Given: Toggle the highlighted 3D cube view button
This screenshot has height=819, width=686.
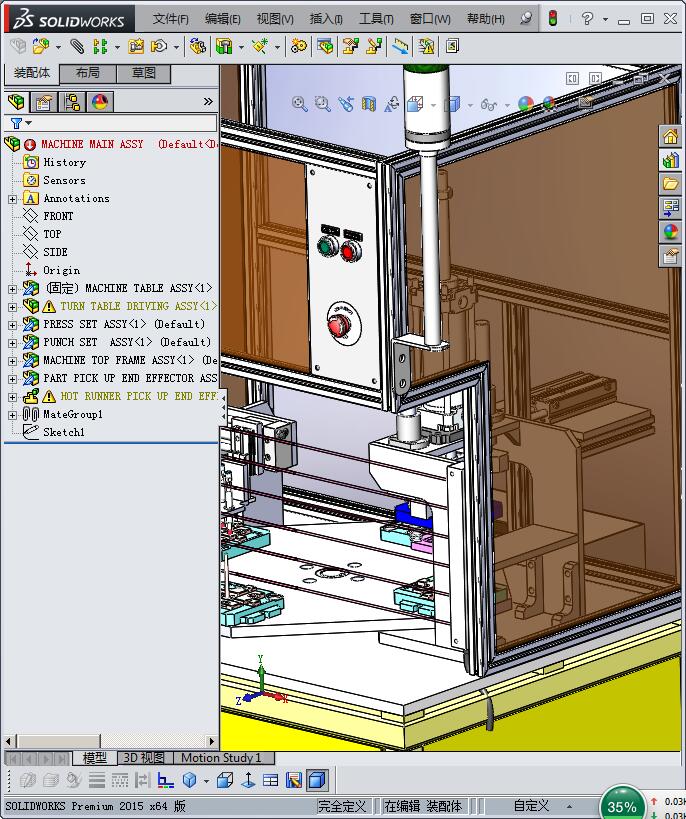Looking at the screenshot, I should pos(317,780).
